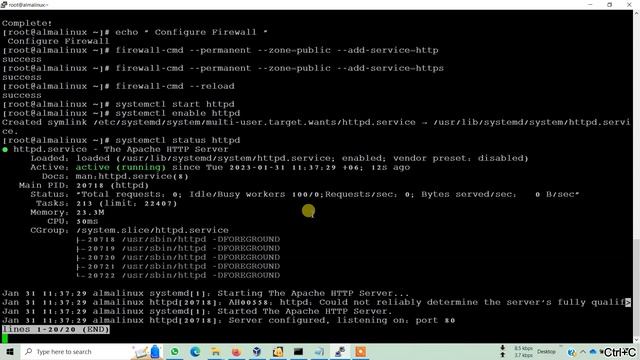Click the 'systemctl status httpd' command text
The image size is (640, 360).
178,140
